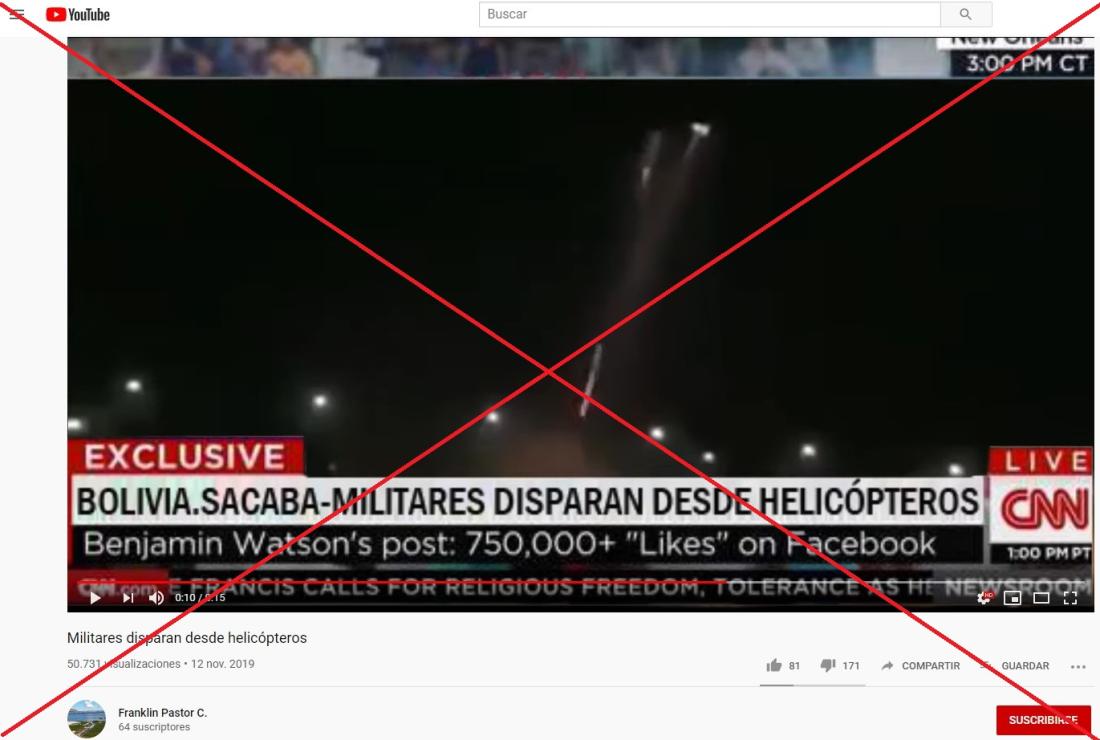
Task: Open the Compartir share option
Action: click(920, 666)
